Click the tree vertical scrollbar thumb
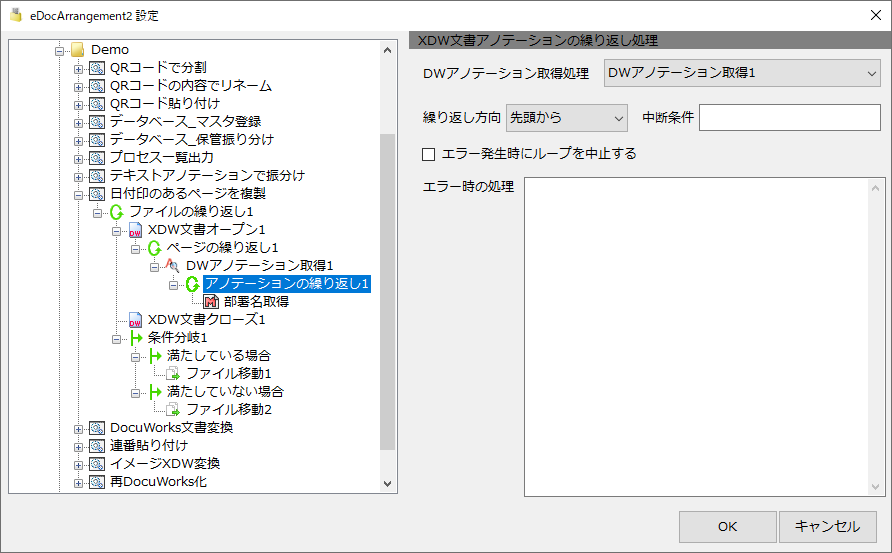Image resolution: width=892 pixels, height=553 pixels. pyautogui.click(x=387, y=292)
